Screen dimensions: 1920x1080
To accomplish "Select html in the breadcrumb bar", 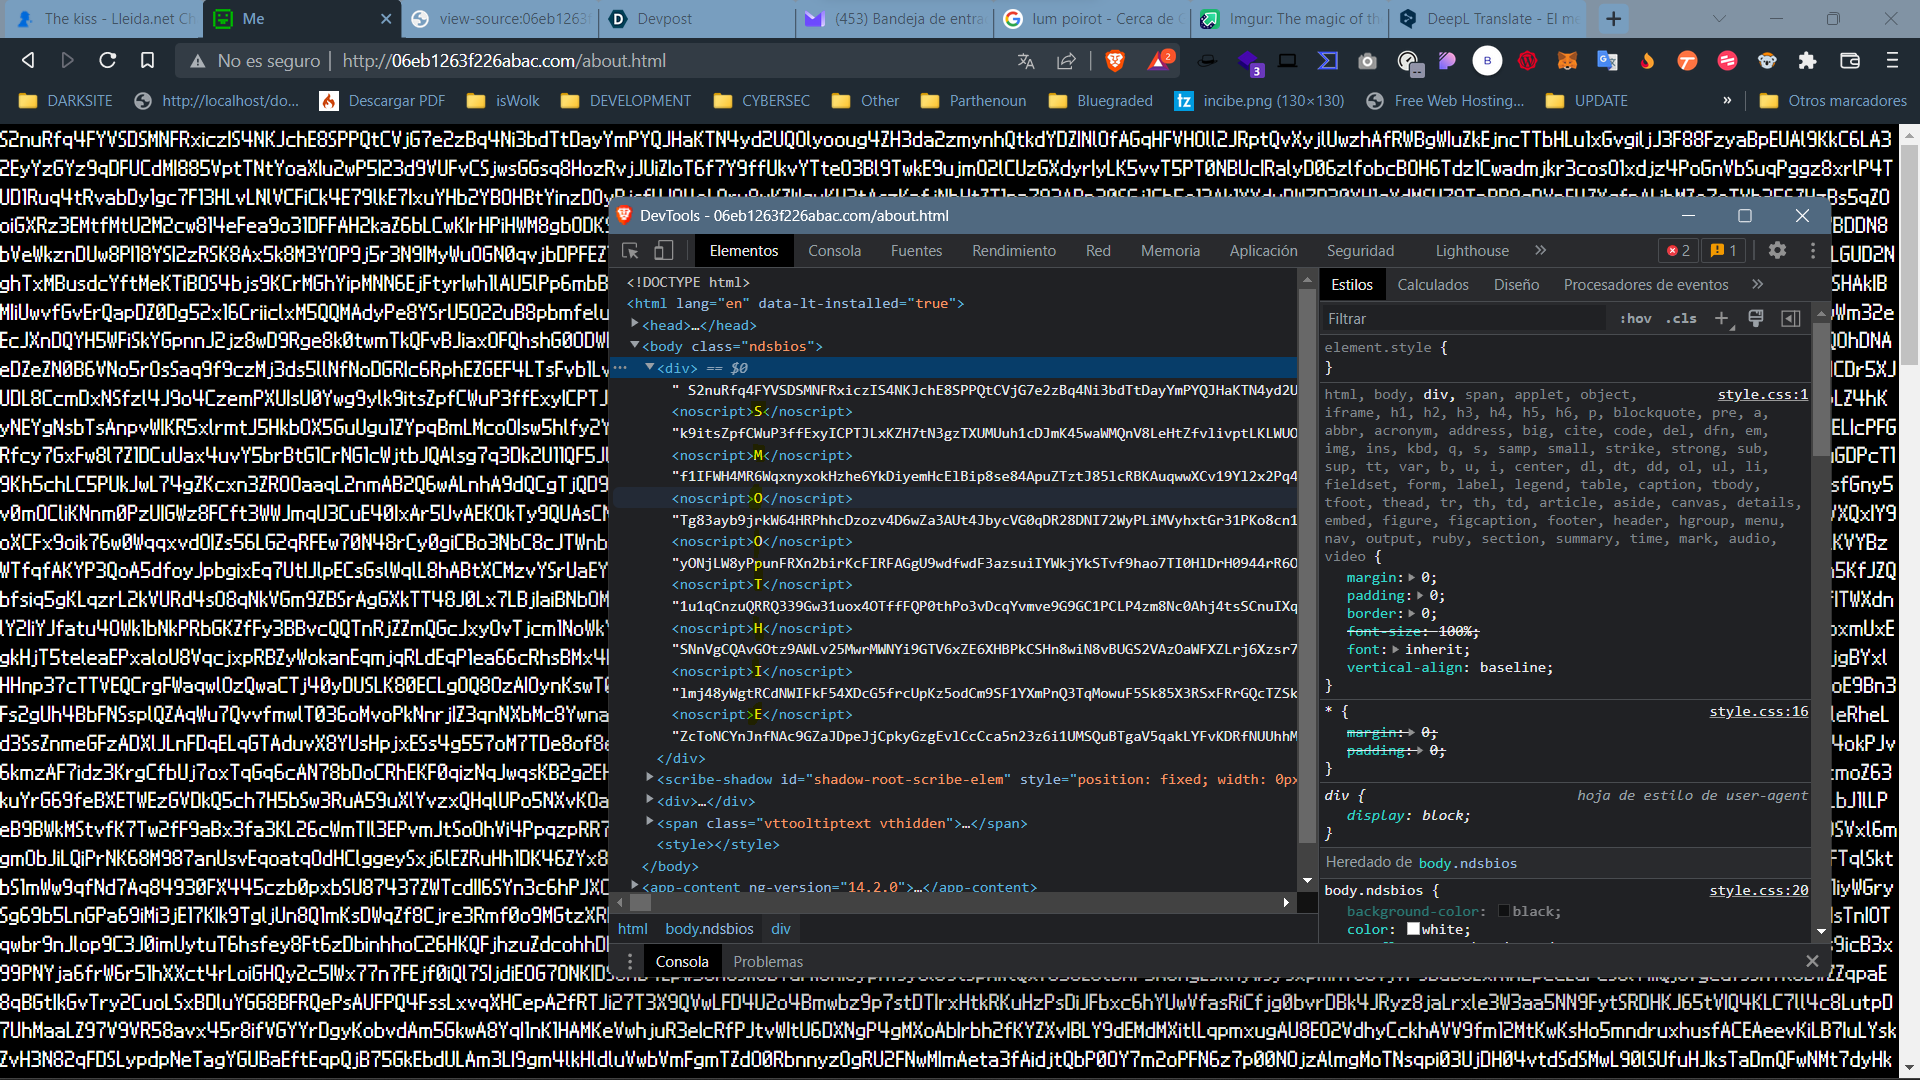I will (x=632, y=929).
